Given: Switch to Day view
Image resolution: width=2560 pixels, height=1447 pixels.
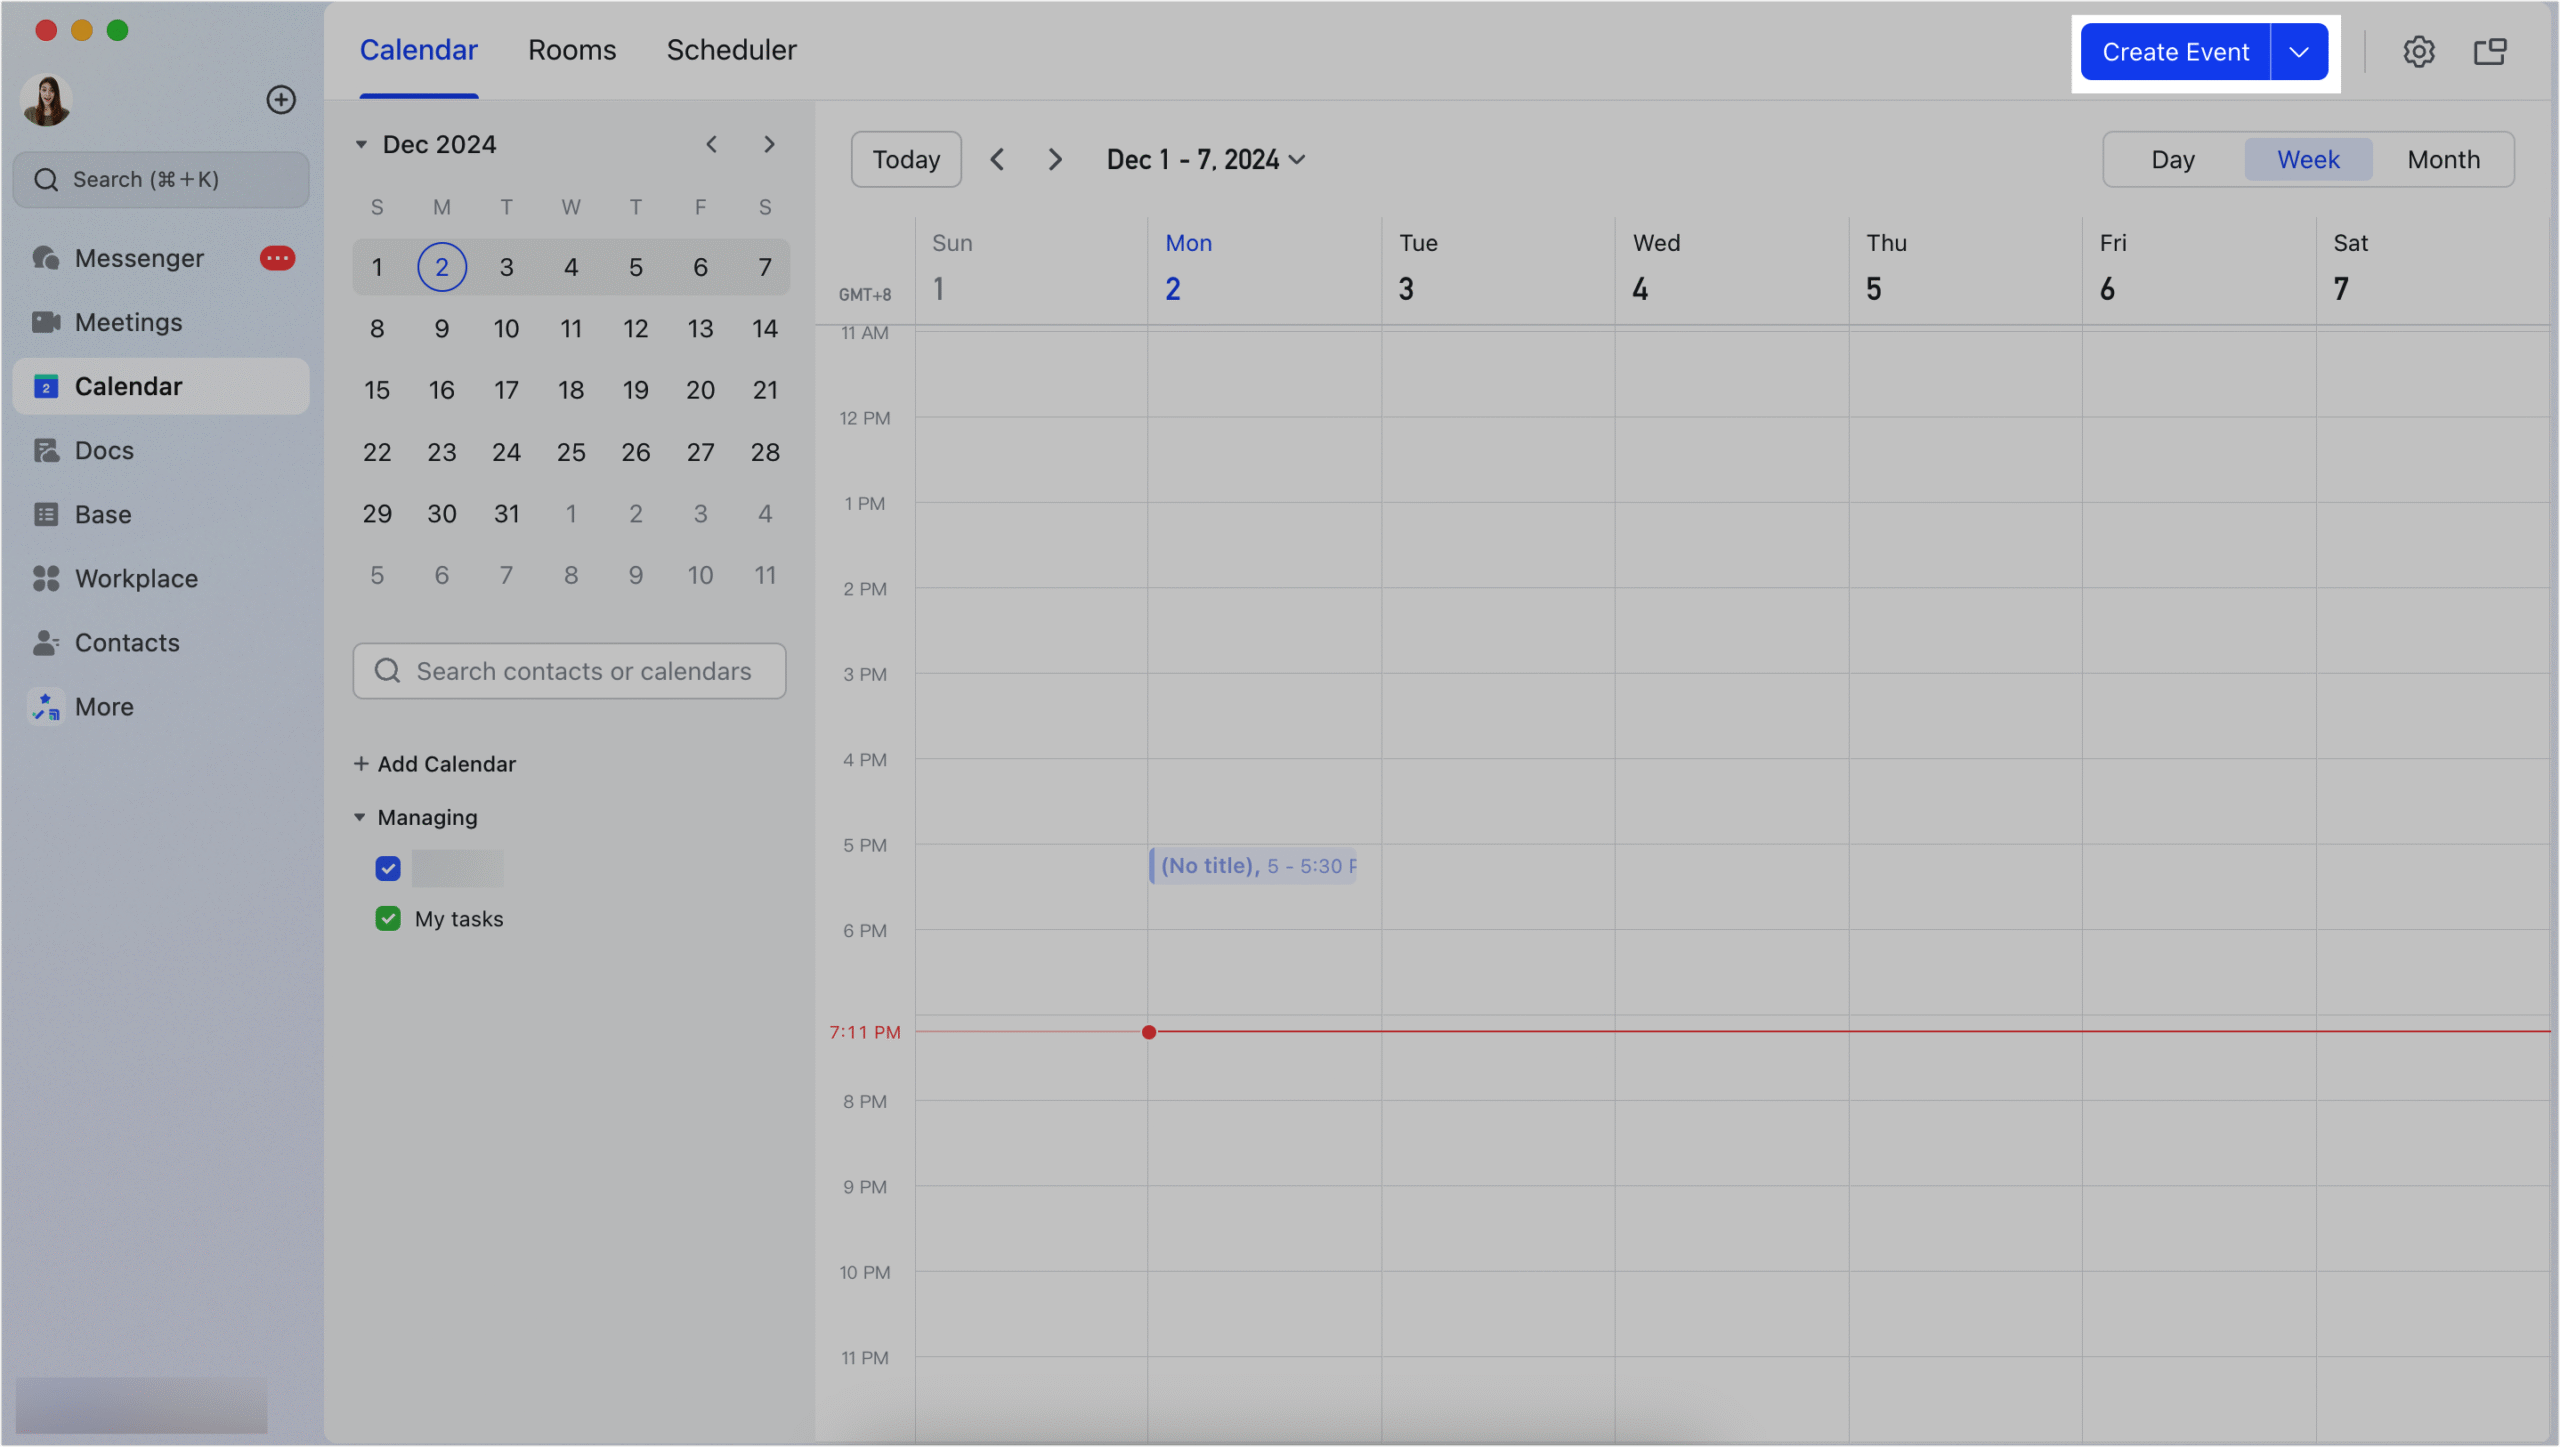Looking at the screenshot, I should [2173, 159].
